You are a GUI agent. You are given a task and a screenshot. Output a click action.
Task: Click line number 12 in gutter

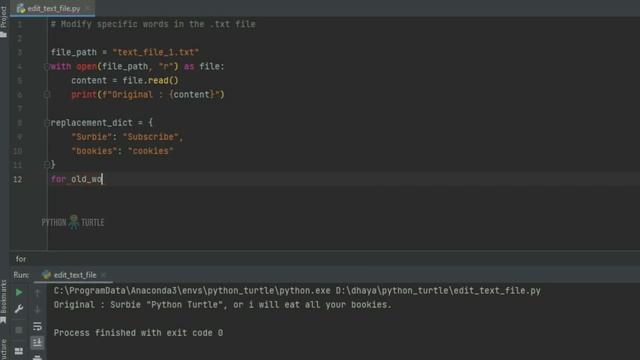click(x=18, y=179)
